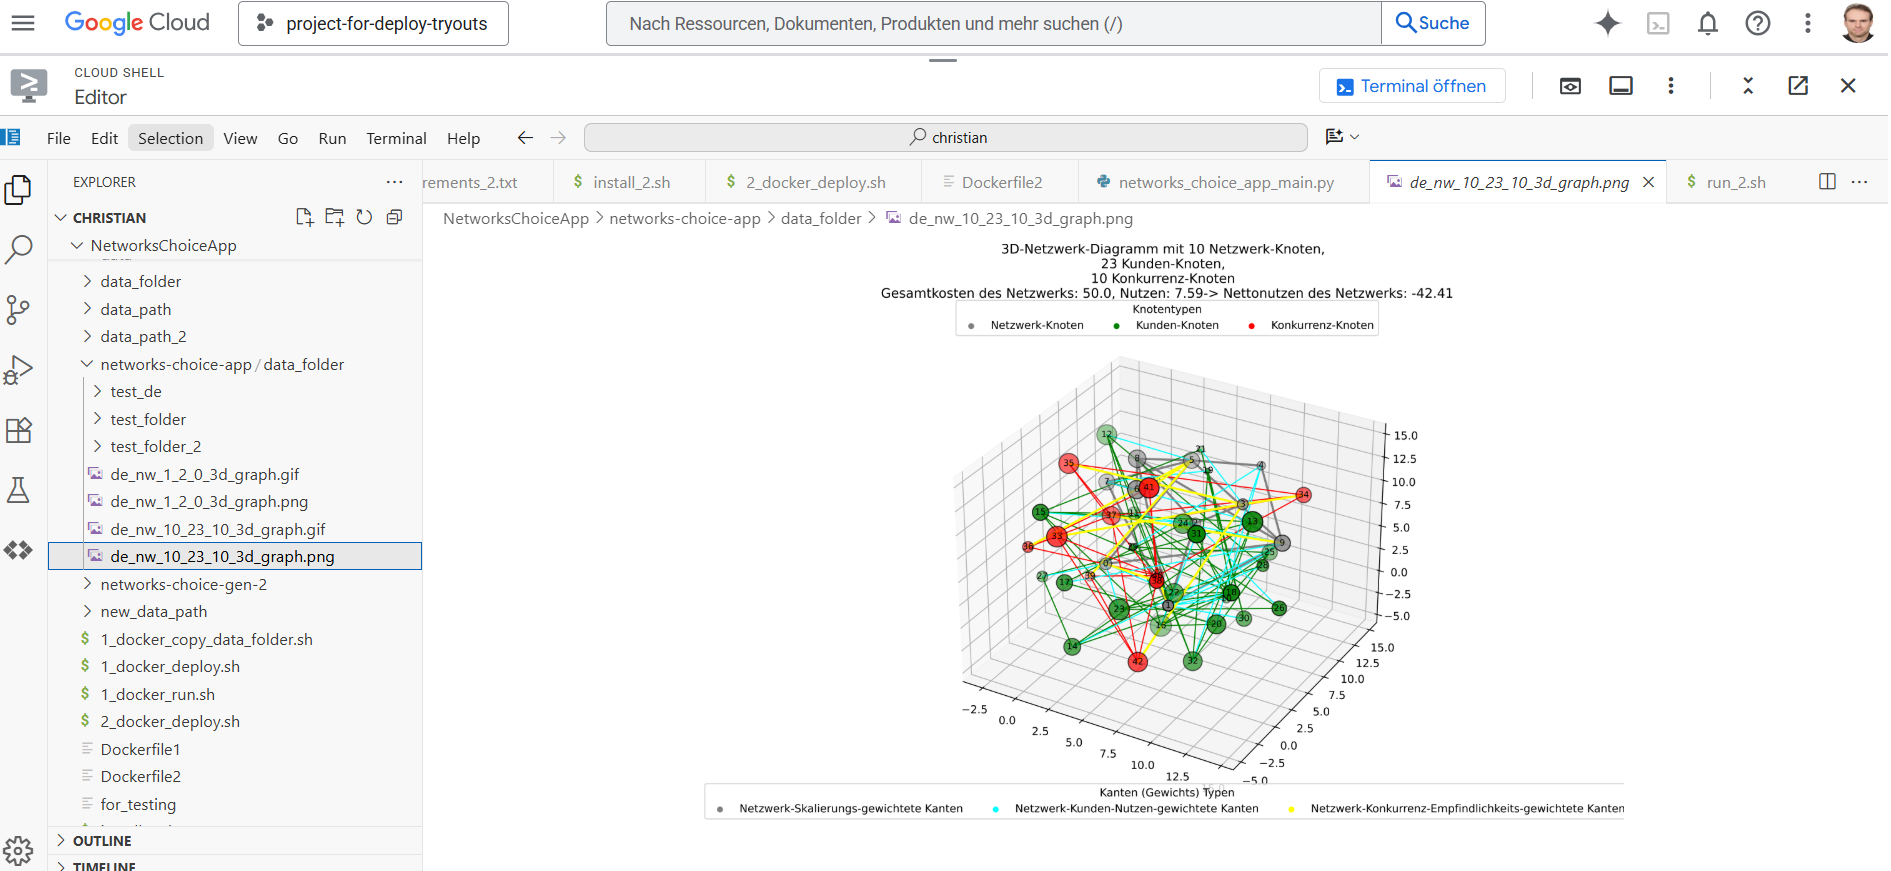Open Manage settings gear
The width and height of the screenshot is (1891, 871).
[19, 851]
